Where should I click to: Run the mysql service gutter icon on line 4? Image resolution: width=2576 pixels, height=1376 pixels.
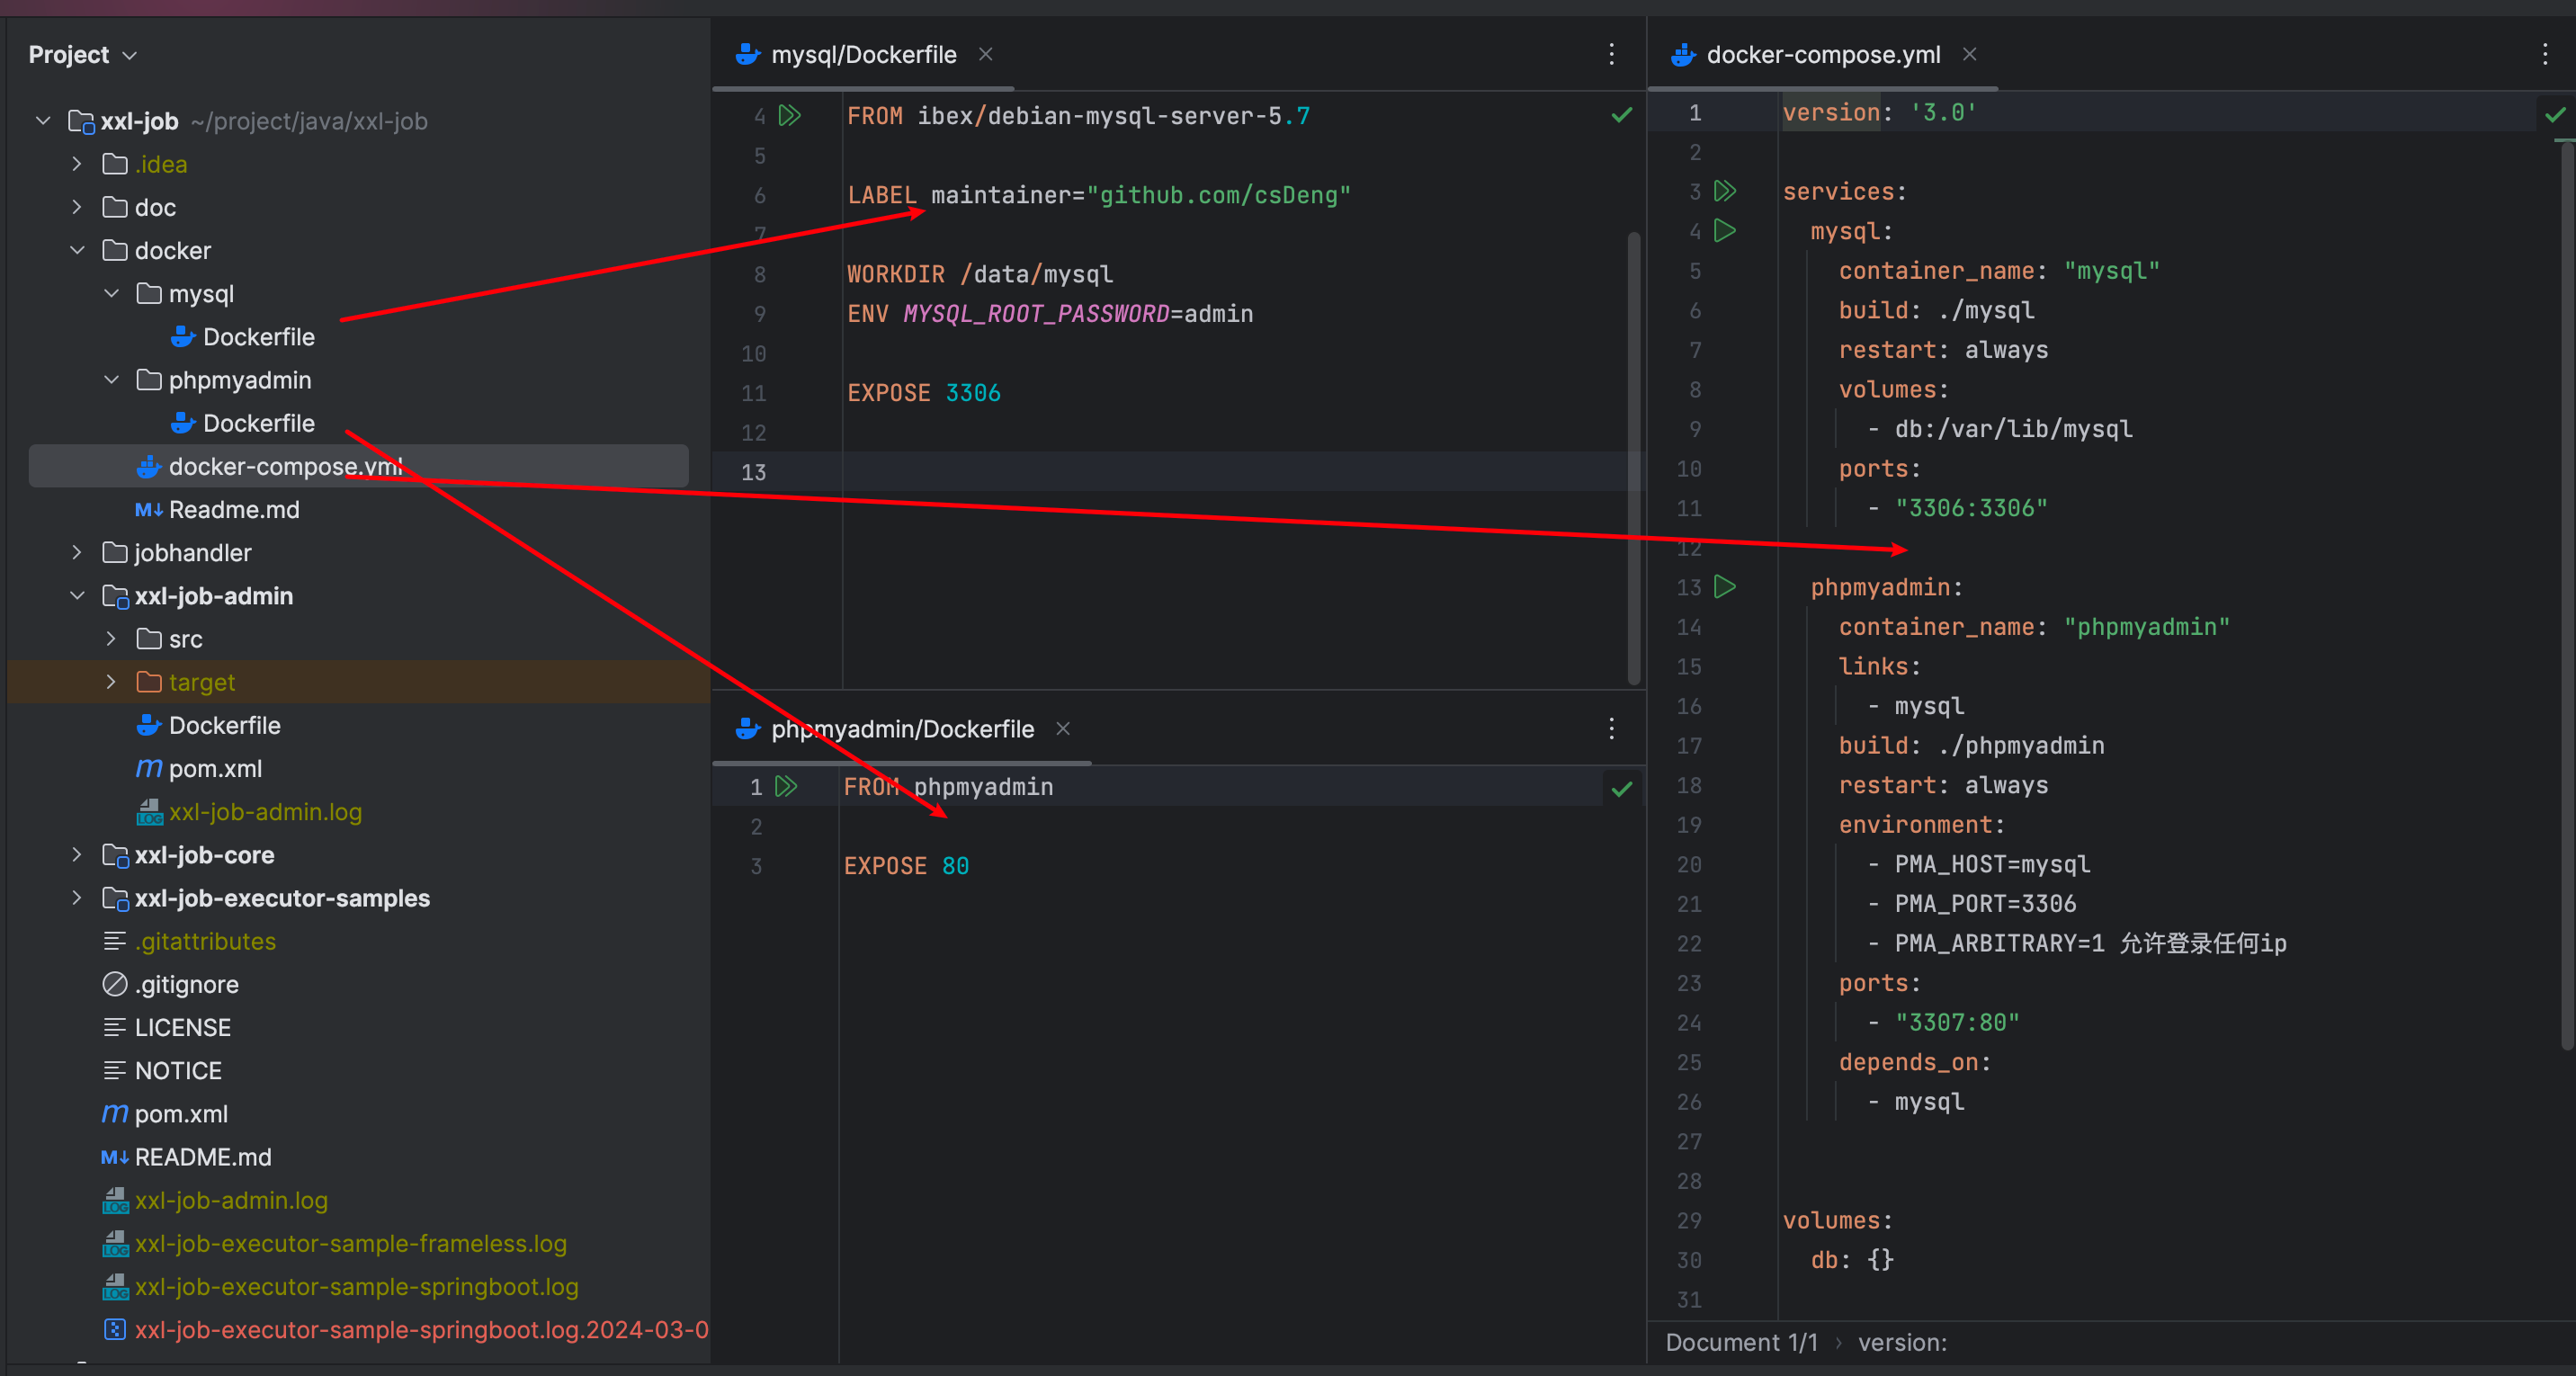click(x=1724, y=231)
